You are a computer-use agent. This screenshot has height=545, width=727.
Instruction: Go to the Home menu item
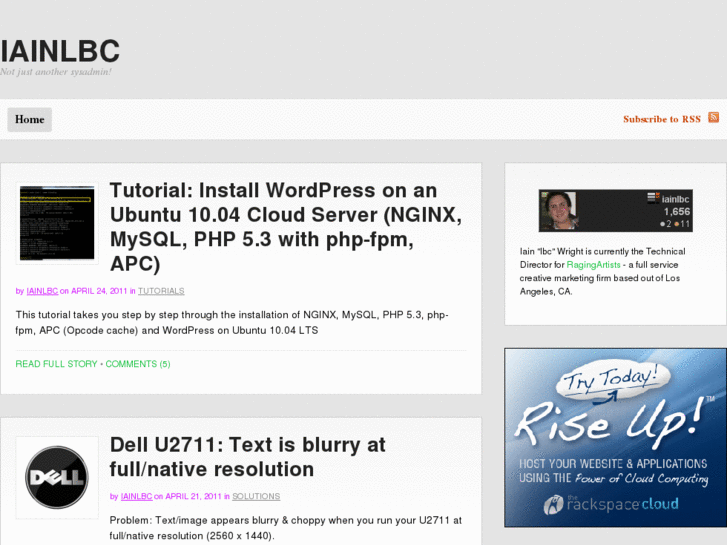point(30,119)
